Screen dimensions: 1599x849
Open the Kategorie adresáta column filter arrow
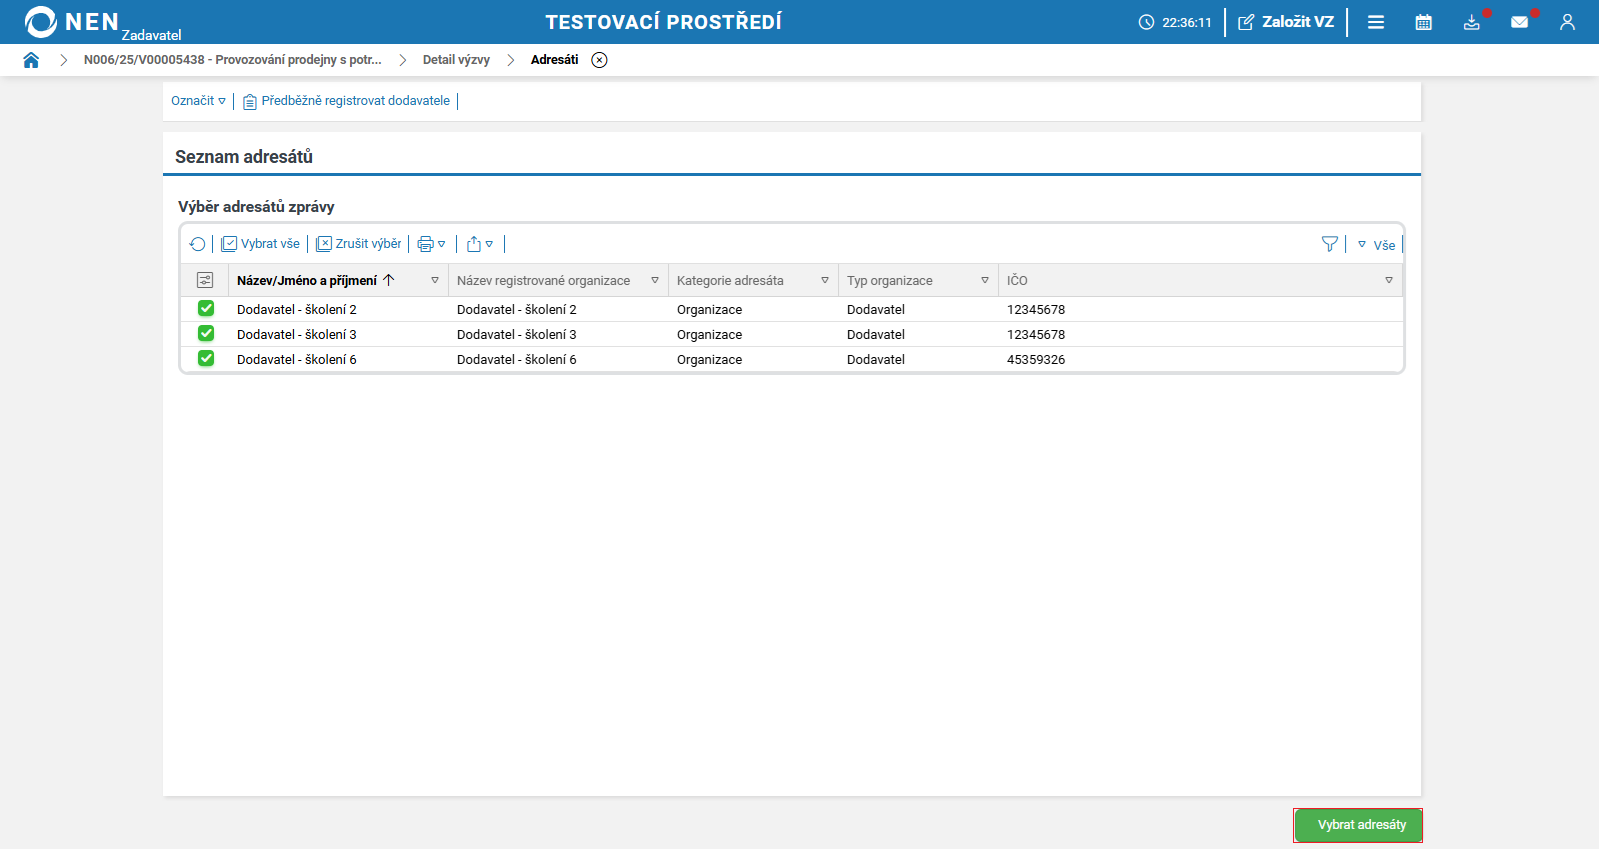click(824, 281)
